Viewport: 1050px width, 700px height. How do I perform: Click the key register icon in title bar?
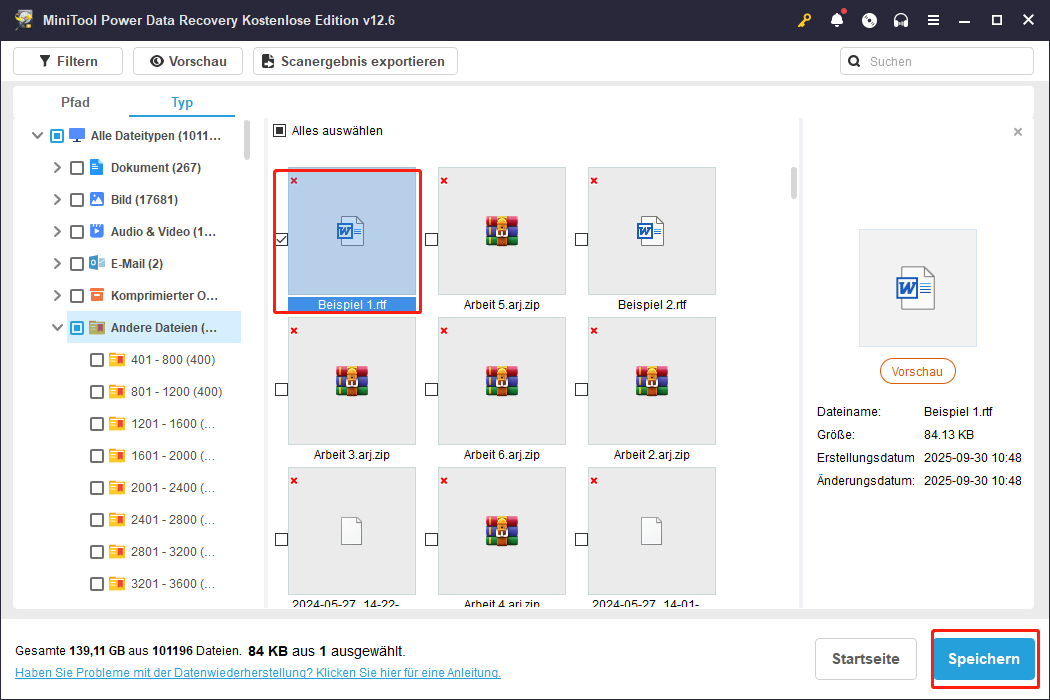(804, 20)
